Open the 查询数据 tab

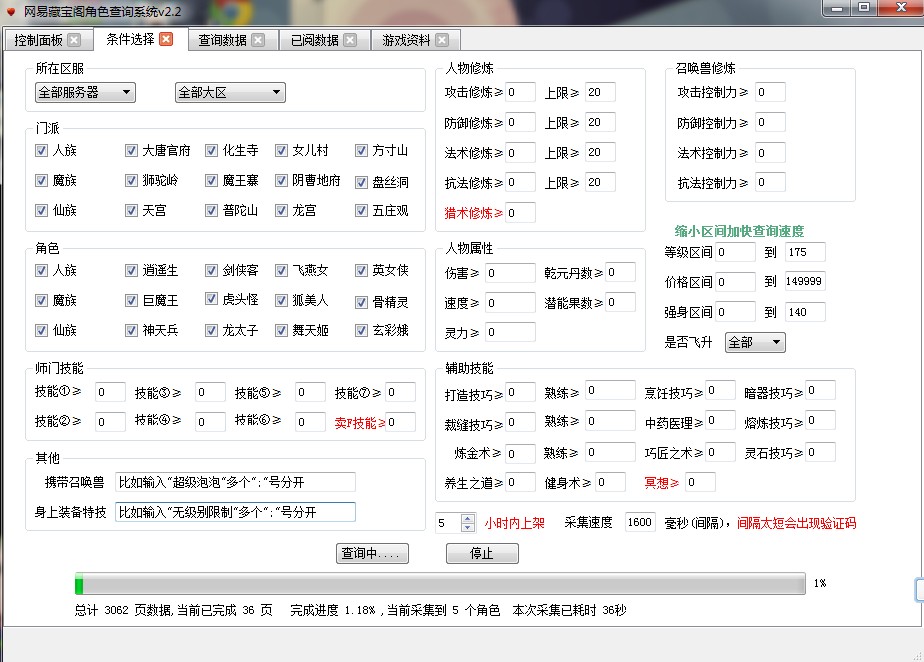coord(222,40)
